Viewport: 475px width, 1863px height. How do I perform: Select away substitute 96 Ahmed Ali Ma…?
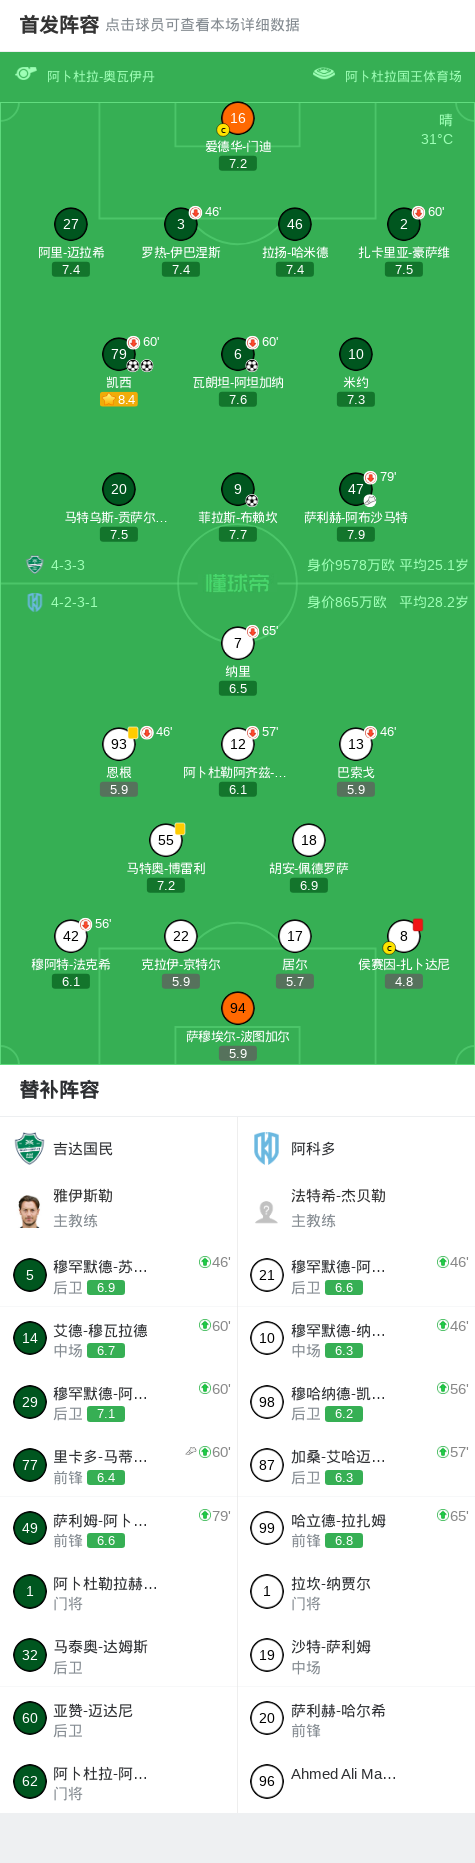point(356,1781)
